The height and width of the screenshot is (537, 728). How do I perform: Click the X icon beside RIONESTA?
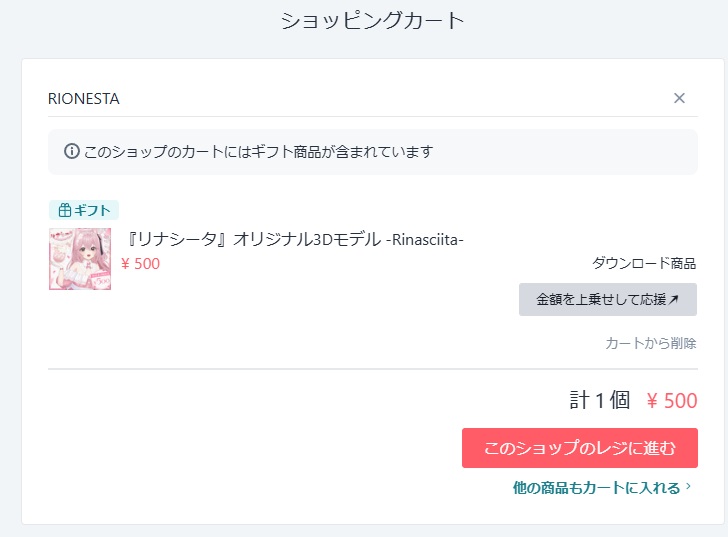pos(679,98)
